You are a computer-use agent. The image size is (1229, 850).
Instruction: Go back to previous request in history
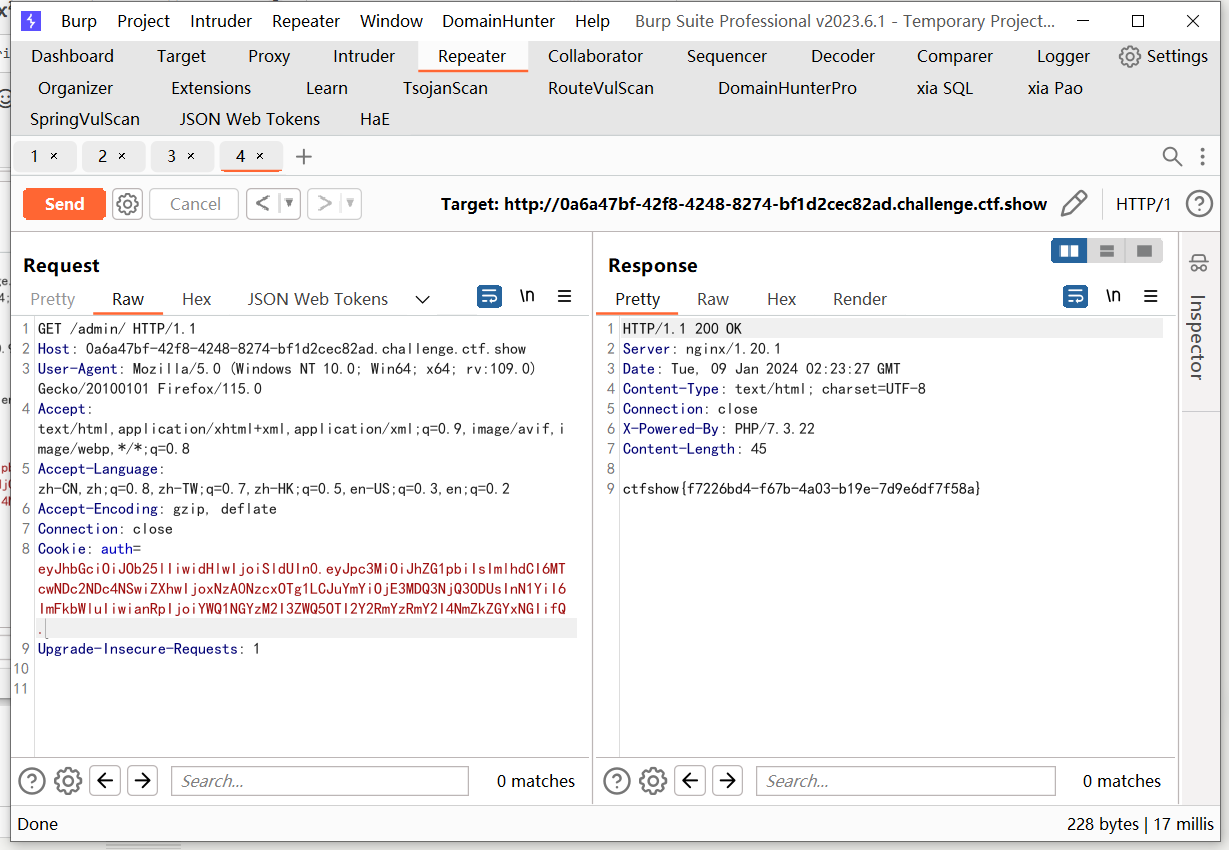click(x=263, y=204)
